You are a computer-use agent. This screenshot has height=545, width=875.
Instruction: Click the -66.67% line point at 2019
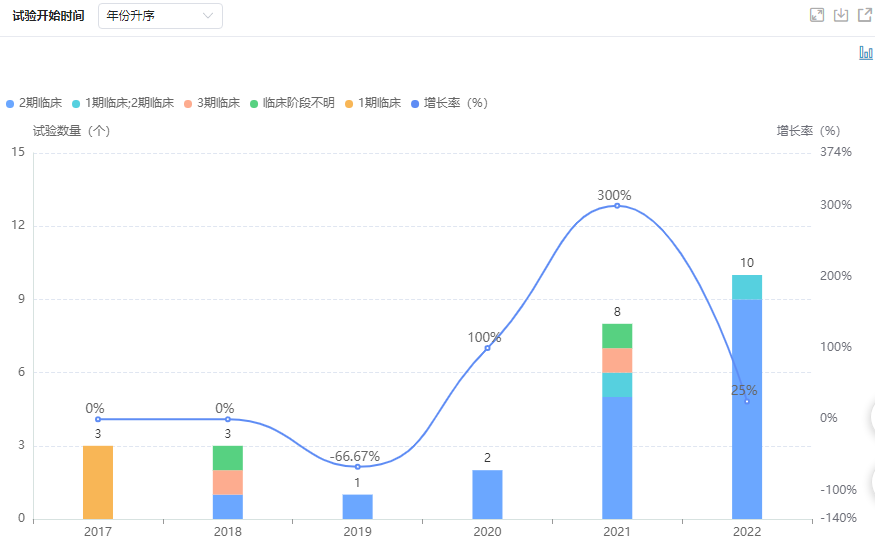(x=357, y=467)
